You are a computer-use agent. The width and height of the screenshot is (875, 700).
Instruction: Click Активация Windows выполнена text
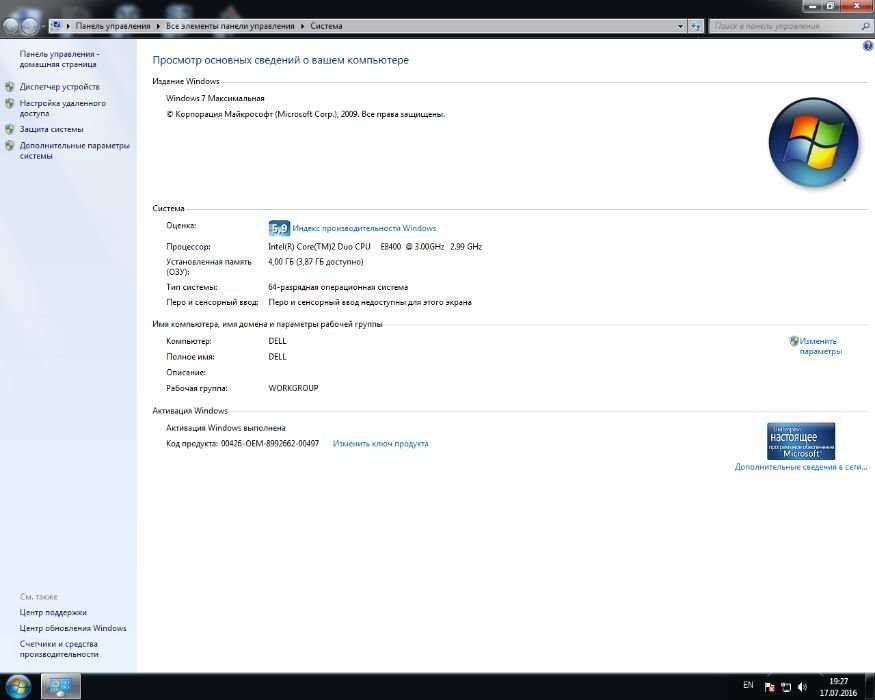tap(226, 428)
